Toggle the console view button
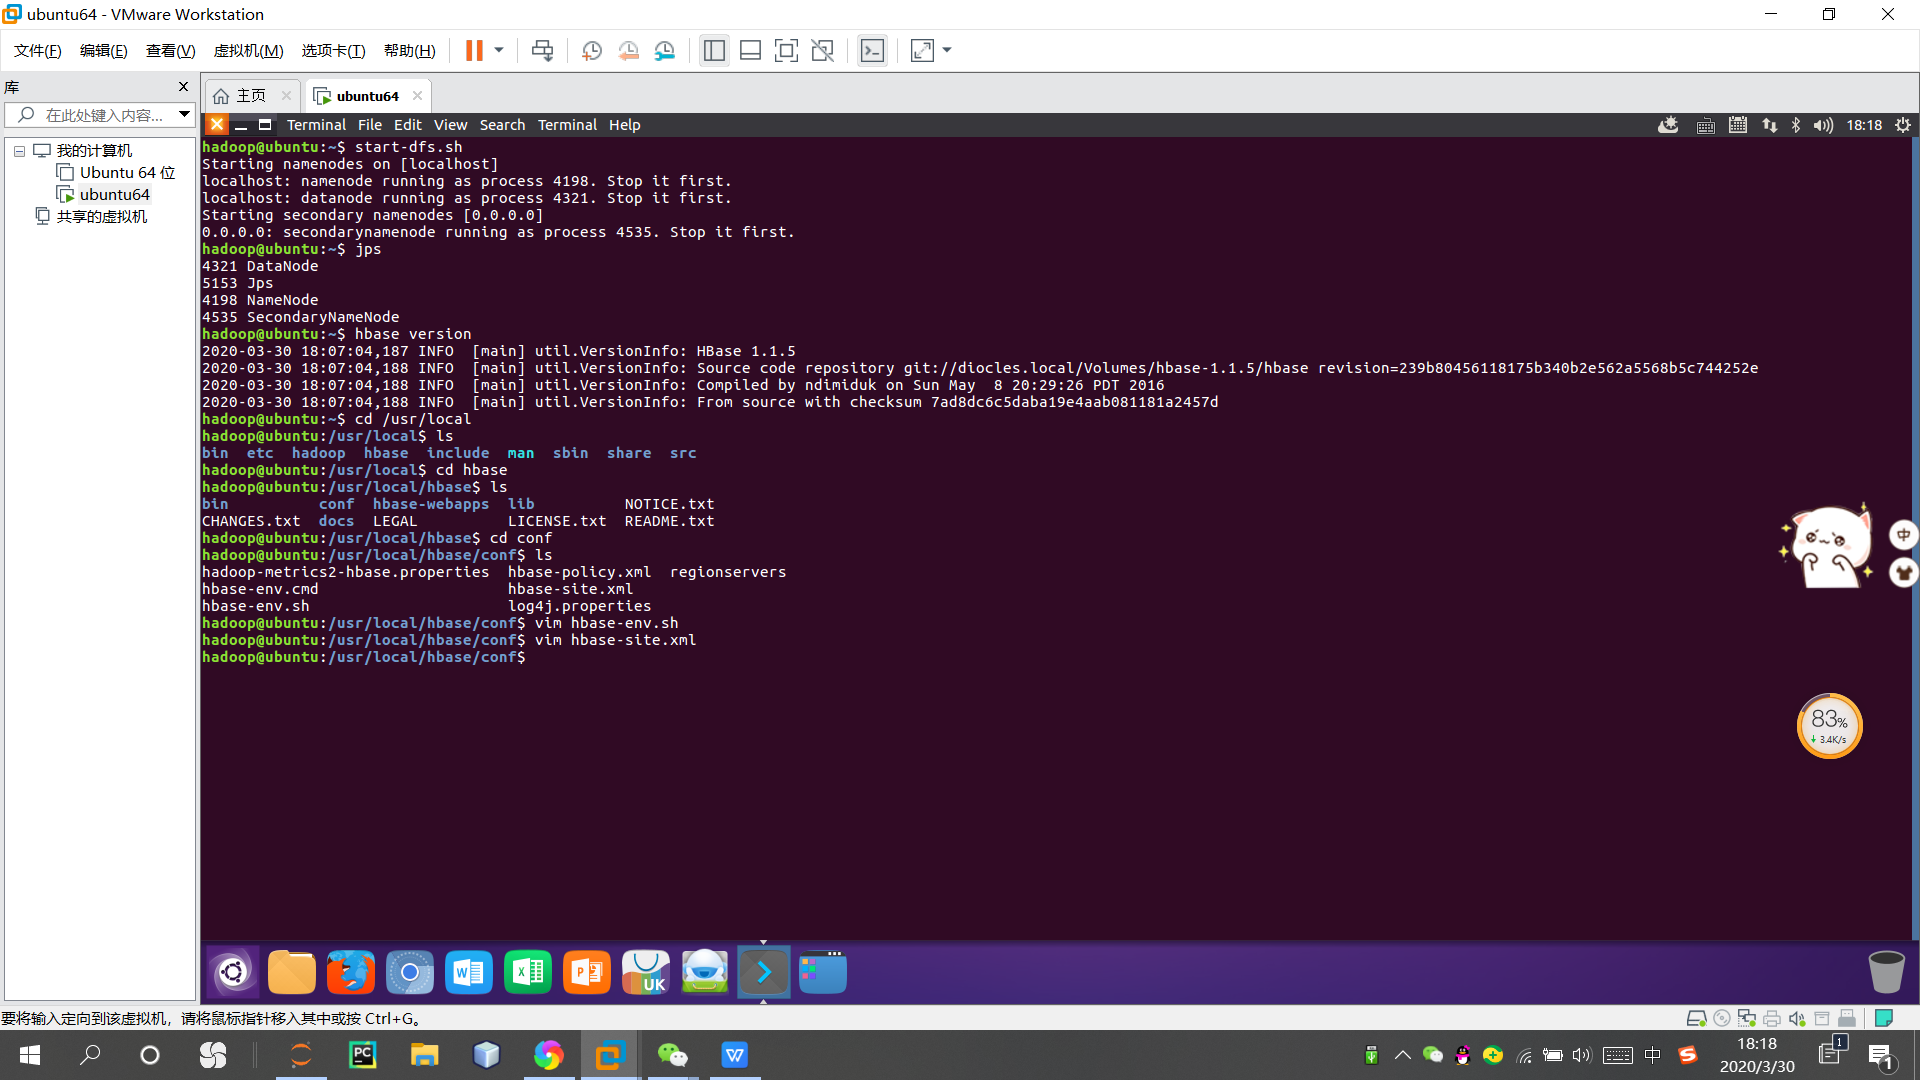Viewport: 1920px width, 1080px height. point(872,51)
